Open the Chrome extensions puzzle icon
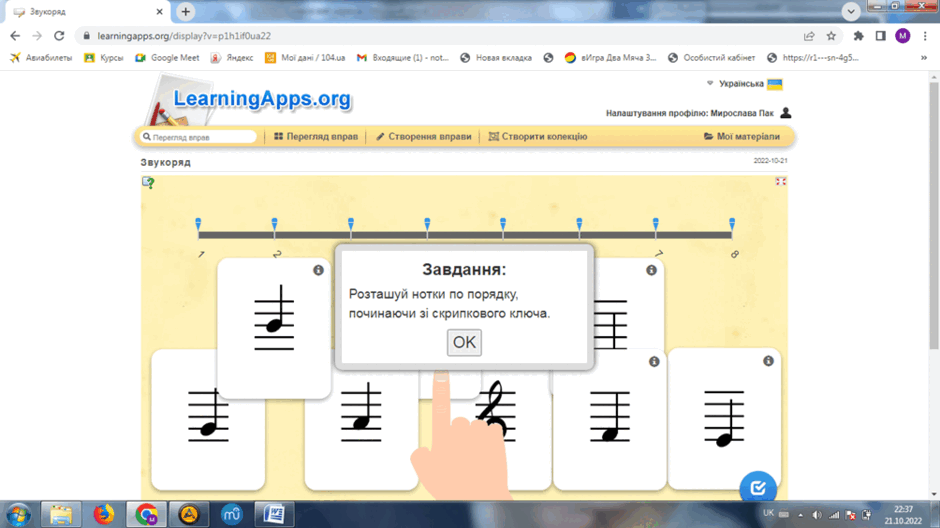Viewport: 940px width, 528px height. [858, 36]
